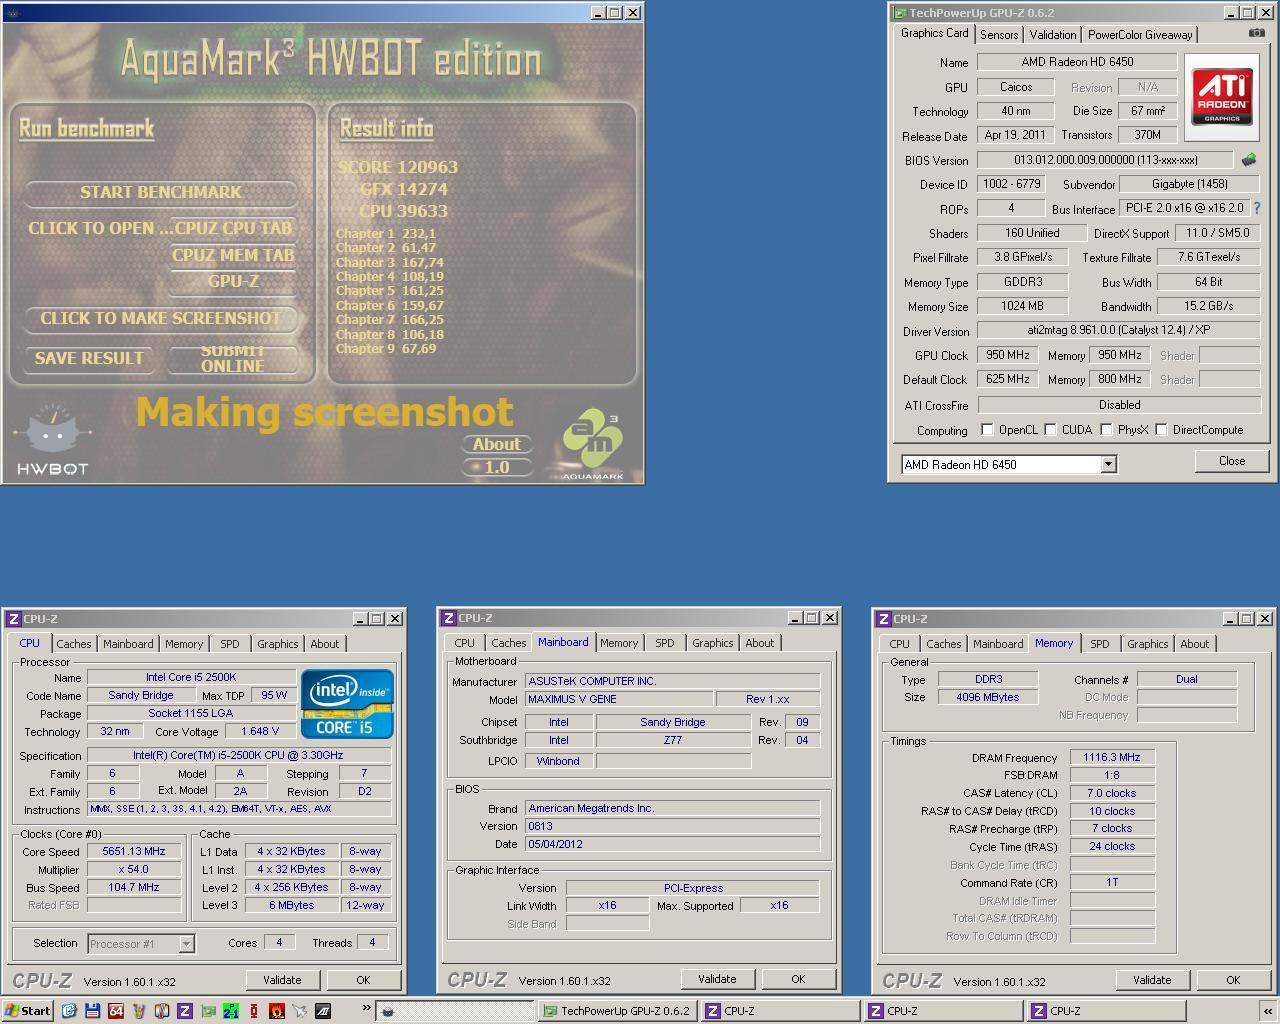1280x1024 pixels.
Task: Enable the DirectCompute checkbox in GPU-Z
Action: (x=1161, y=430)
